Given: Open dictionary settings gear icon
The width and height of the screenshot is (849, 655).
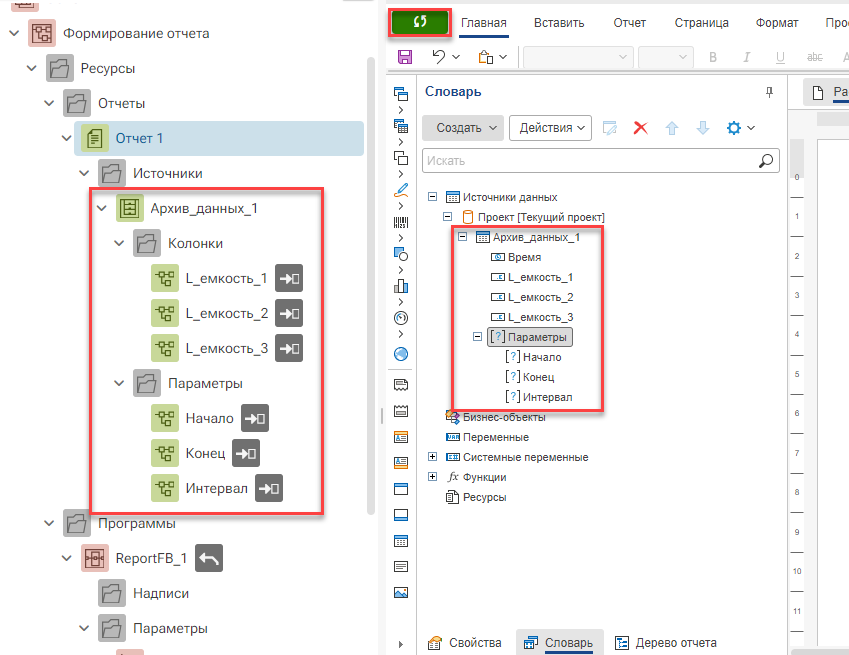Looking at the screenshot, I should pos(734,128).
